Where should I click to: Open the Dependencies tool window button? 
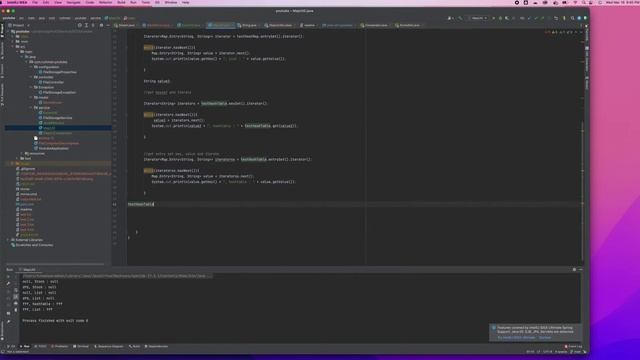tap(156, 347)
